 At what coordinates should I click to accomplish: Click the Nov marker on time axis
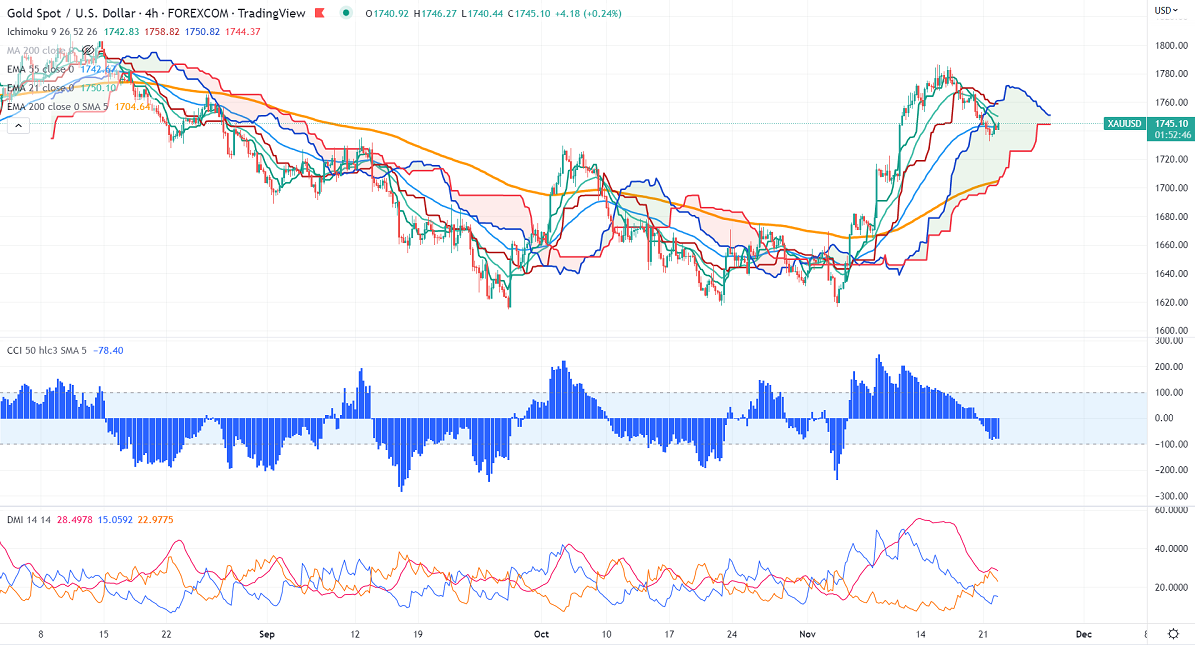pyautogui.click(x=808, y=634)
